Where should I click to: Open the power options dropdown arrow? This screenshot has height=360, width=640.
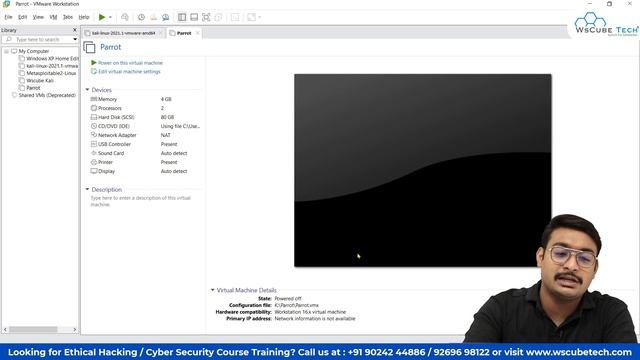[110, 17]
